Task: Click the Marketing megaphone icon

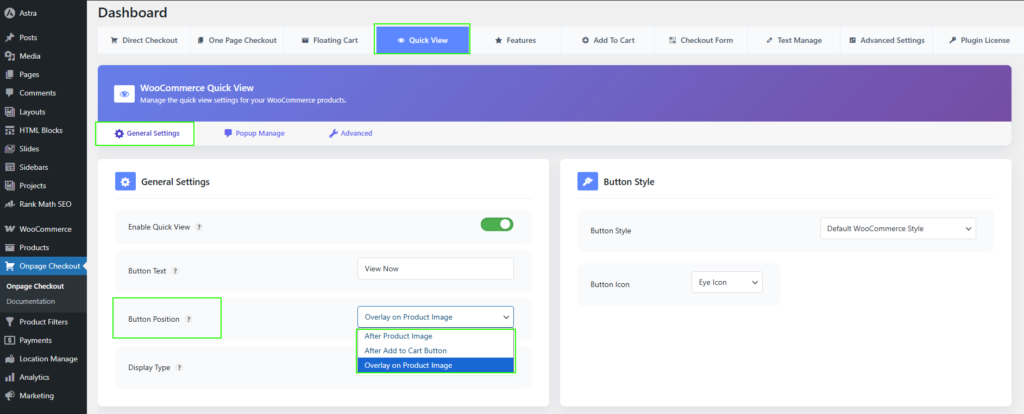Action: coord(10,396)
